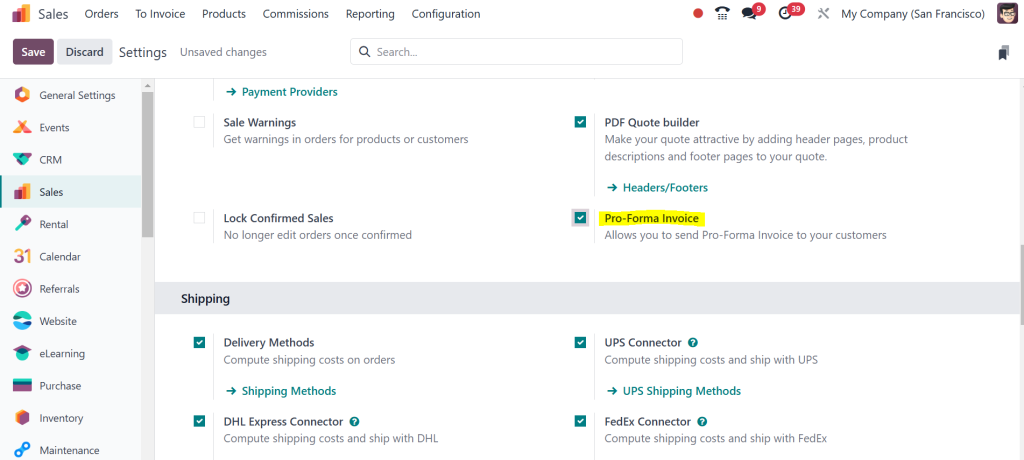Viewport: 1024px width, 460px height.
Task: Click 'Get warnings in orders for products or customers'
Action: pos(346,139)
